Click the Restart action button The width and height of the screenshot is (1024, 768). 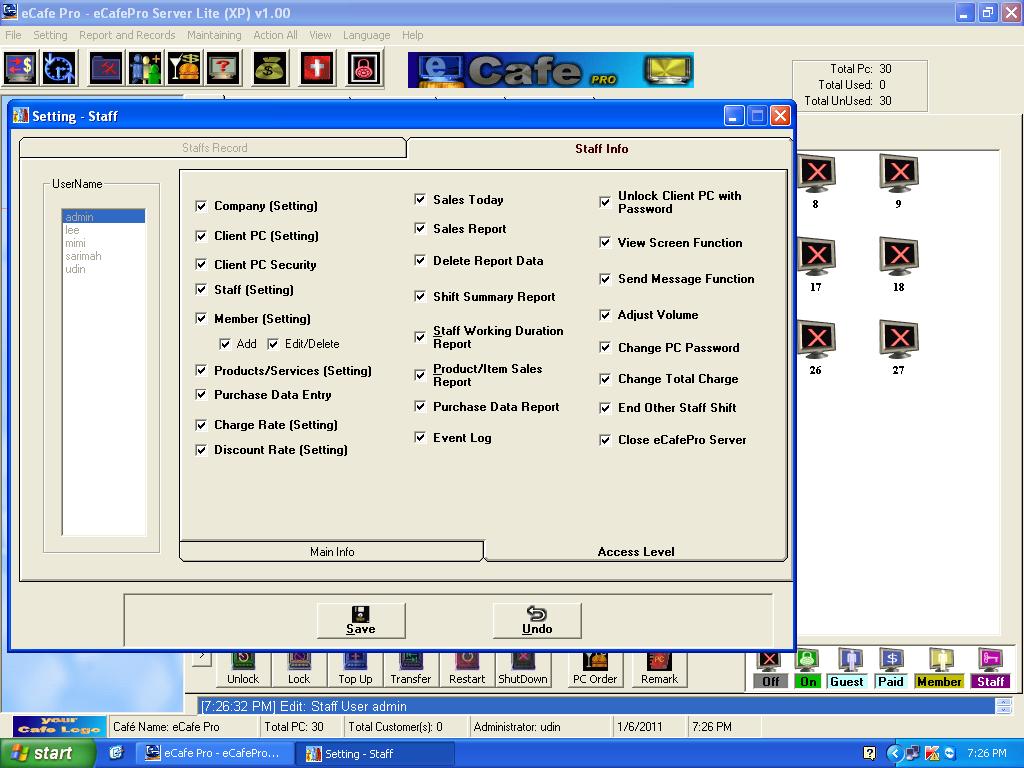[x=467, y=669]
